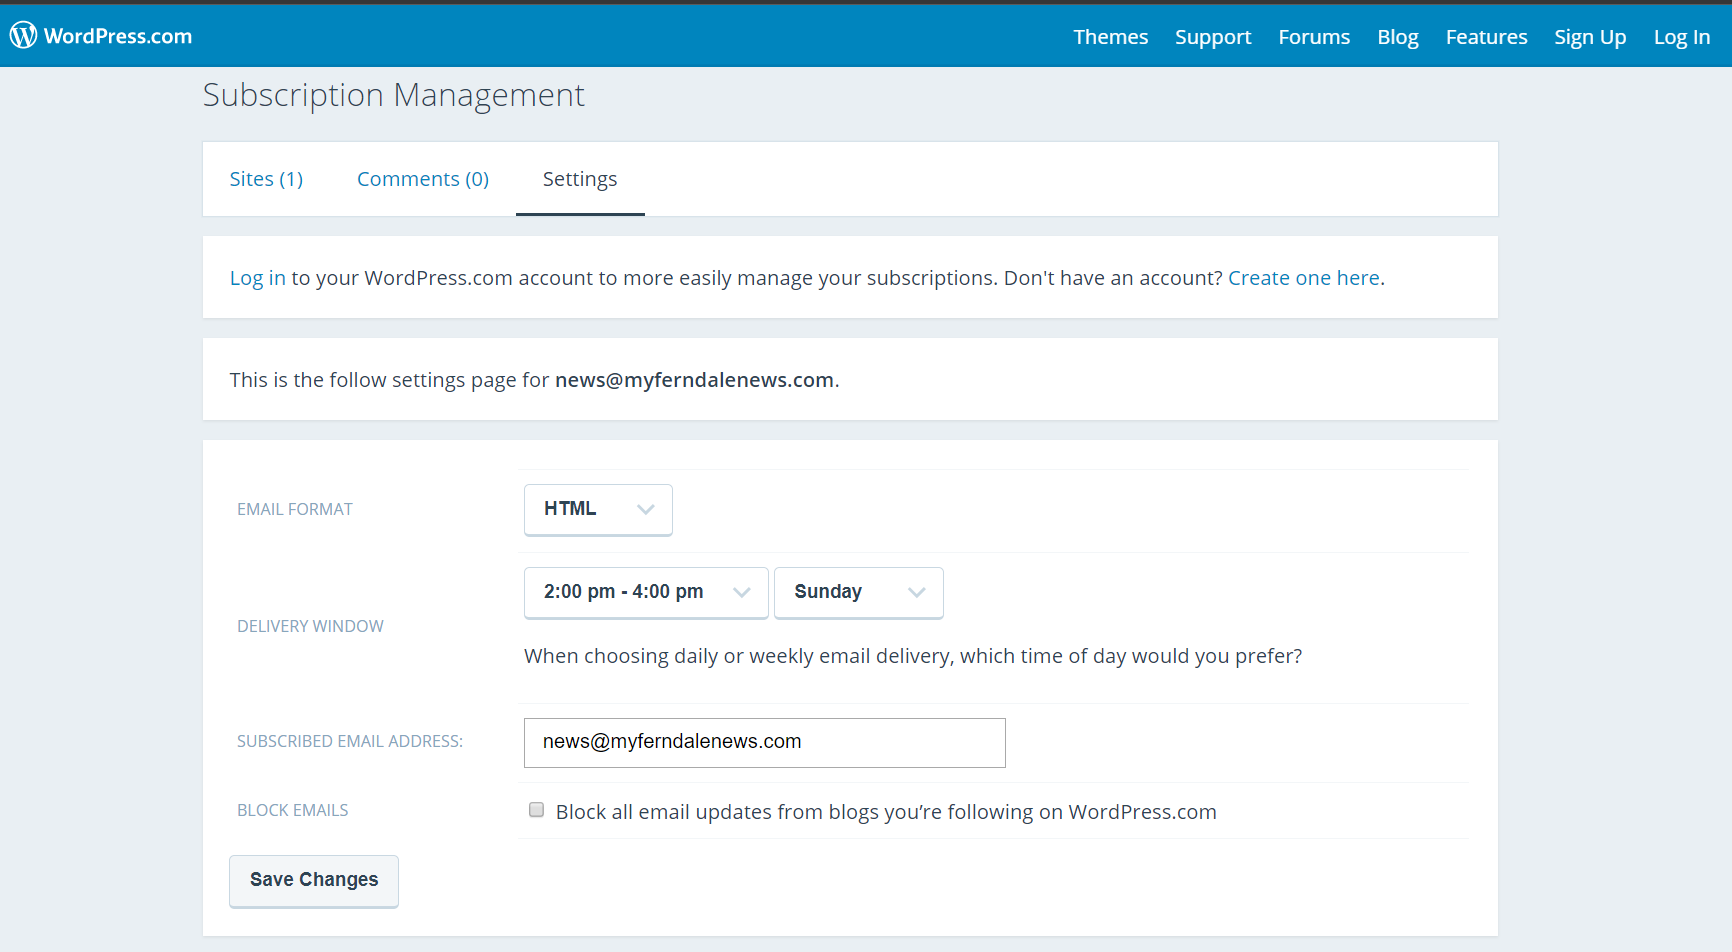
Task: Select the Settings tab
Action: tap(579, 179)
